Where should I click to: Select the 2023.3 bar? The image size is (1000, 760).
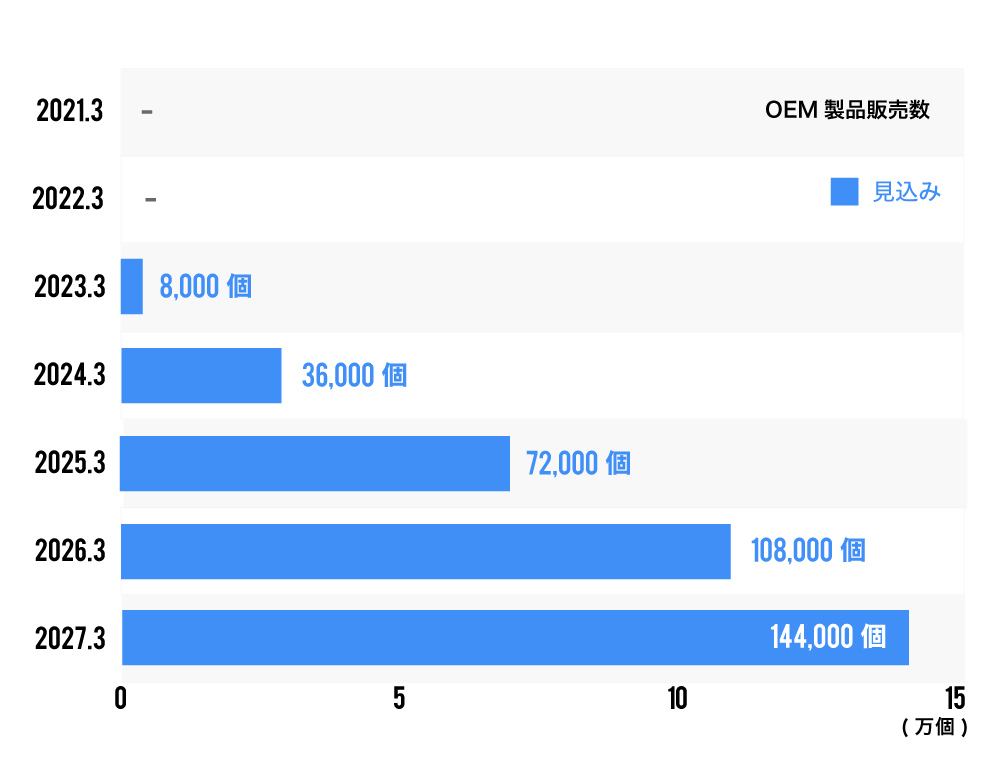[132, 287]
